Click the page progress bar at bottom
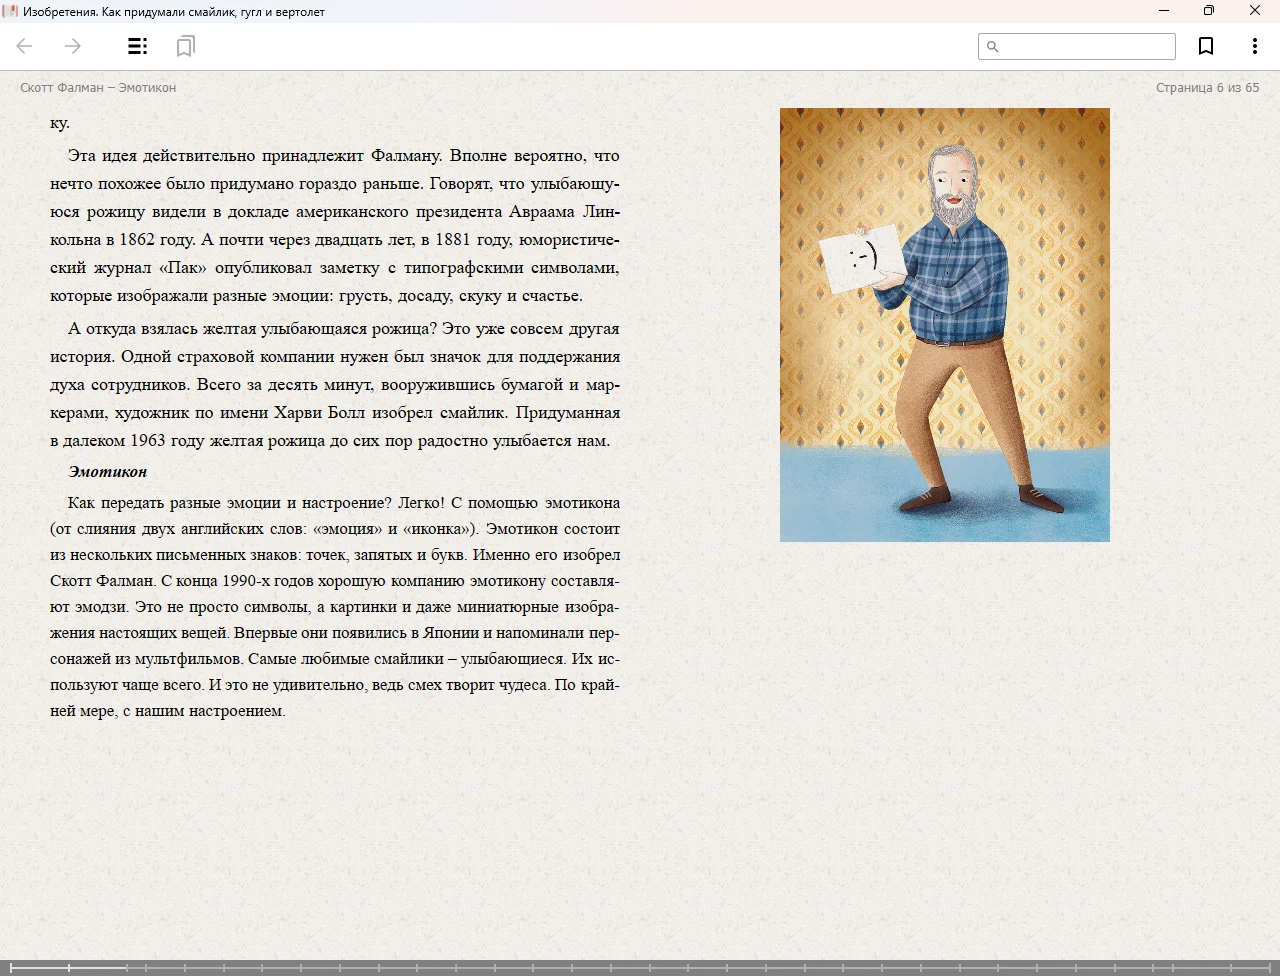This screenshot has height=976, width=1280. (x=640, y=968)
